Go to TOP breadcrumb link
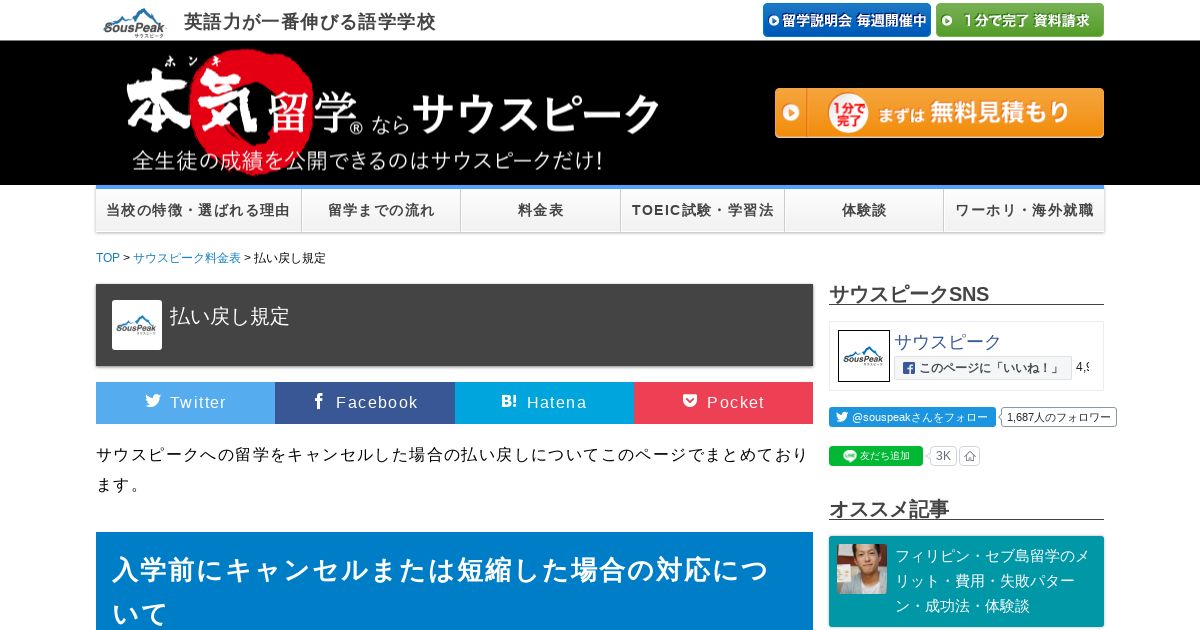Screen dimensions: 1200x630 pos(108,258)
